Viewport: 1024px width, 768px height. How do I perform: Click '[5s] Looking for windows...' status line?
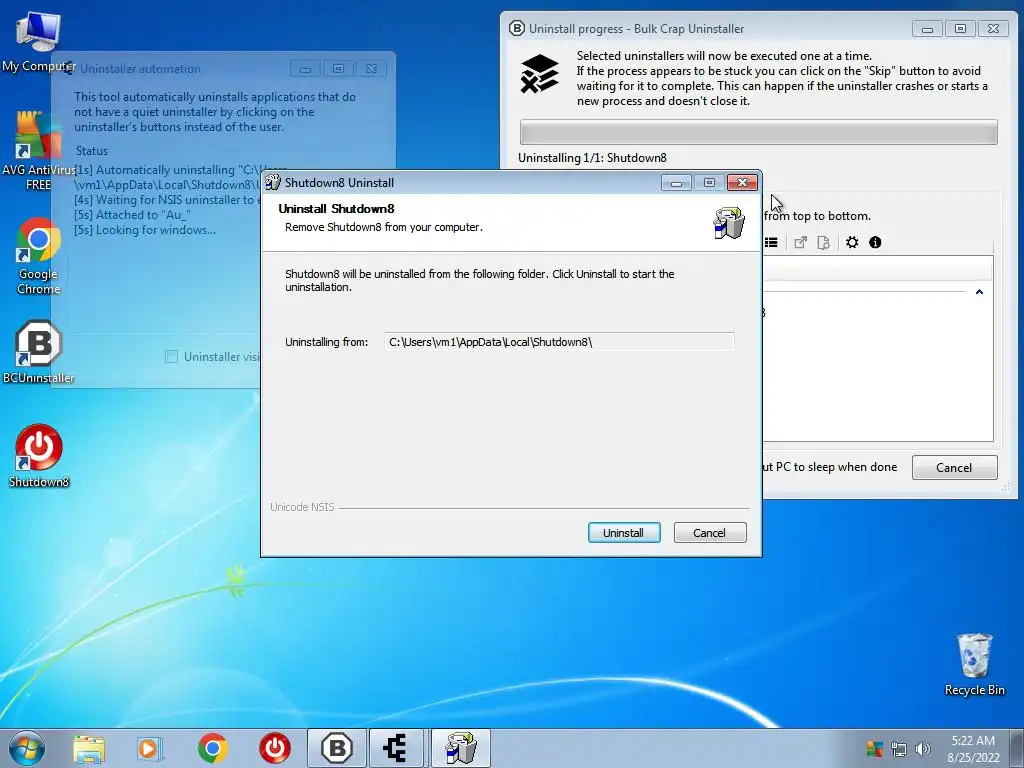[x=144, y=230]
